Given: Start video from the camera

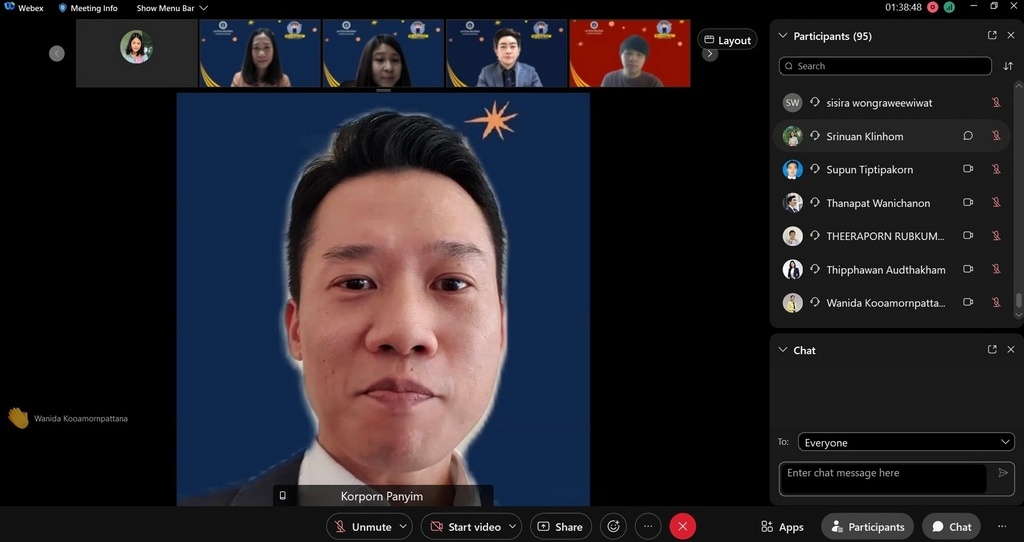Looking at the screenshot, I should 463,526.
